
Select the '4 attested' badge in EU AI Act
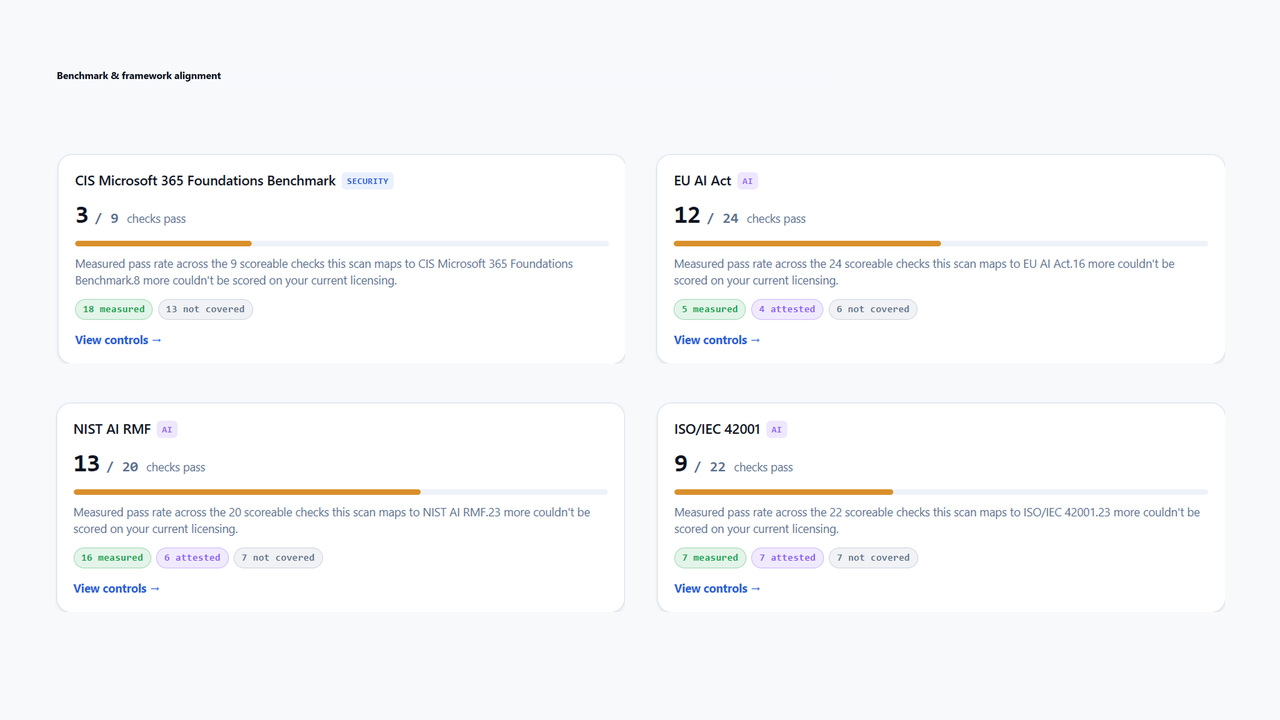pyautogui.click(x=787, y=309)
